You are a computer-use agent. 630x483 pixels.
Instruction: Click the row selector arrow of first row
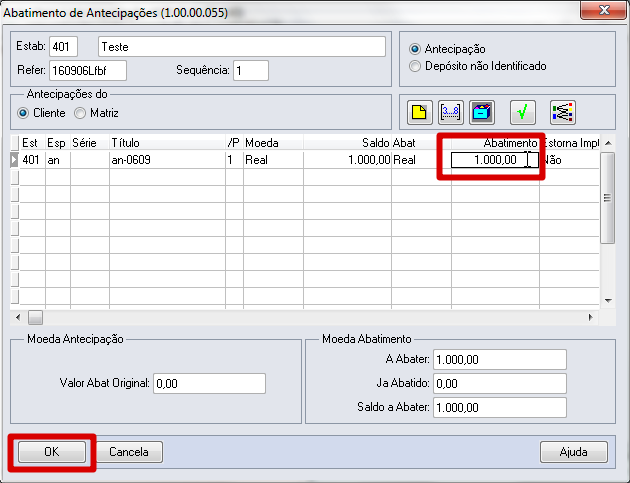(x=14, y=160)
